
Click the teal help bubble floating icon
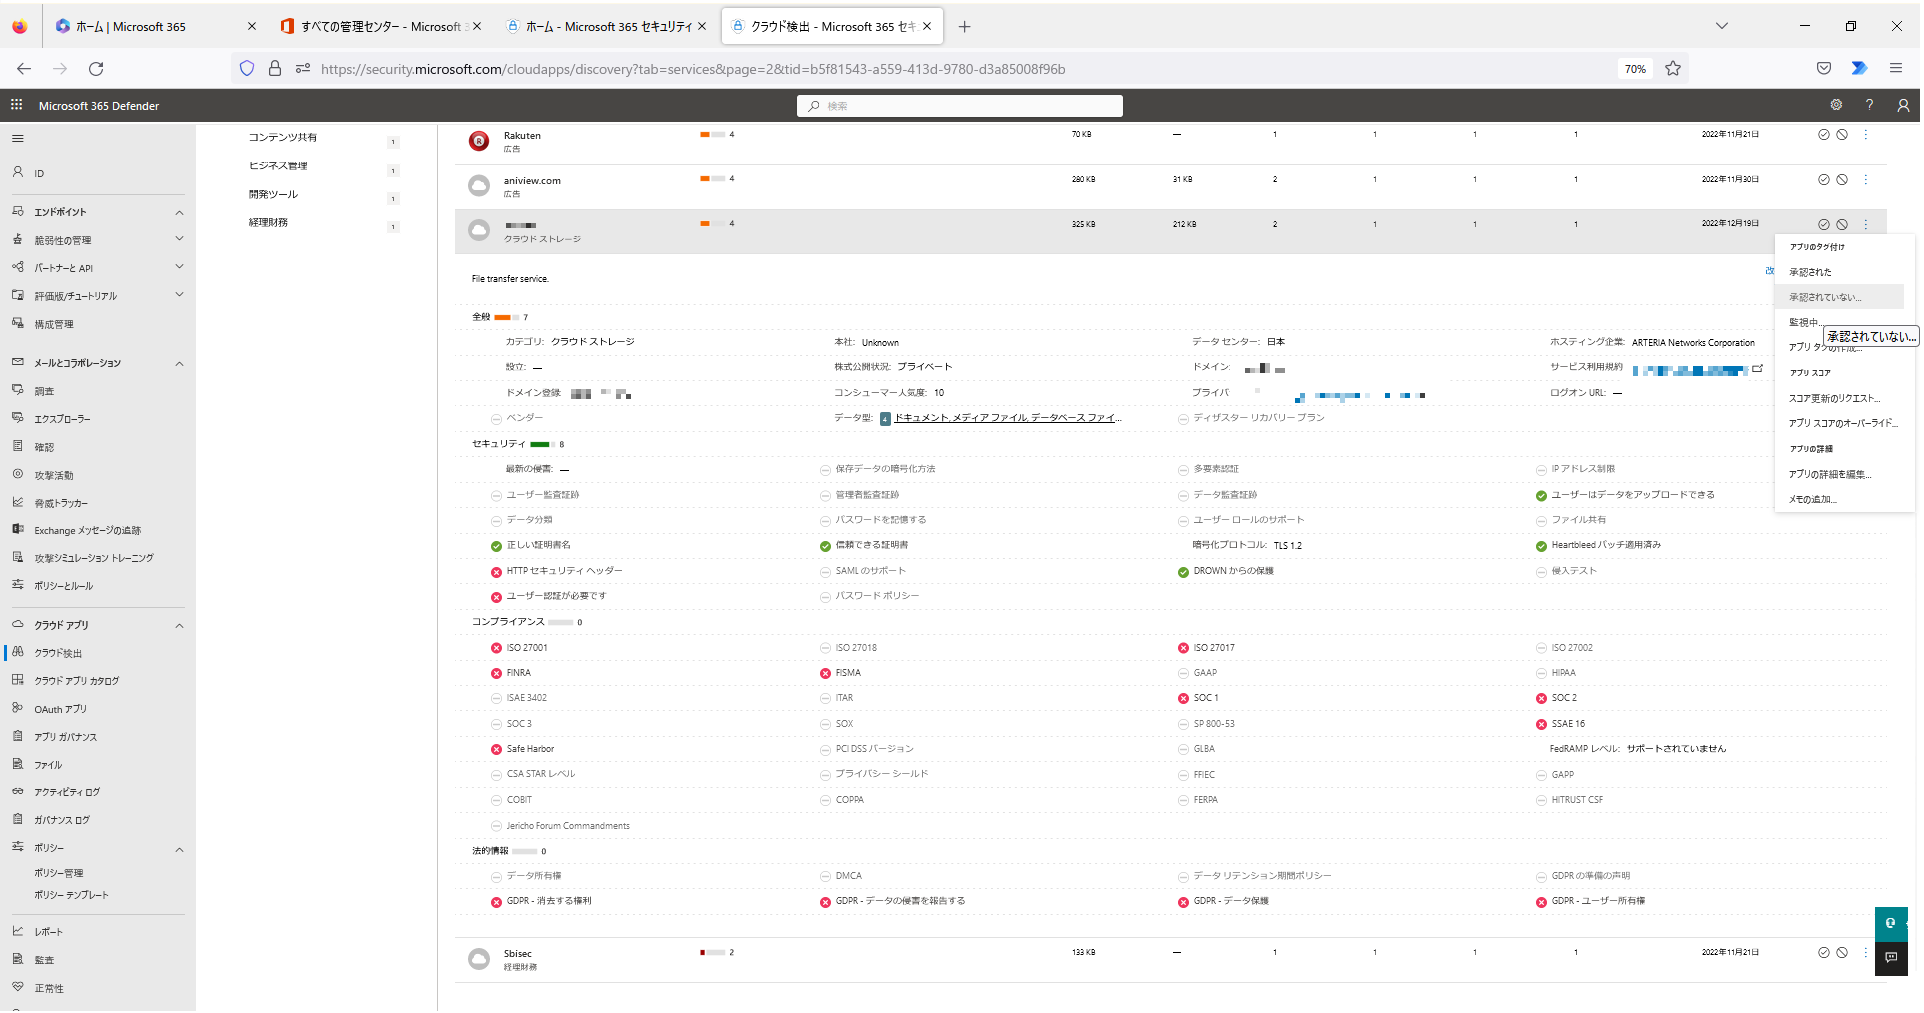[1890, 923]
